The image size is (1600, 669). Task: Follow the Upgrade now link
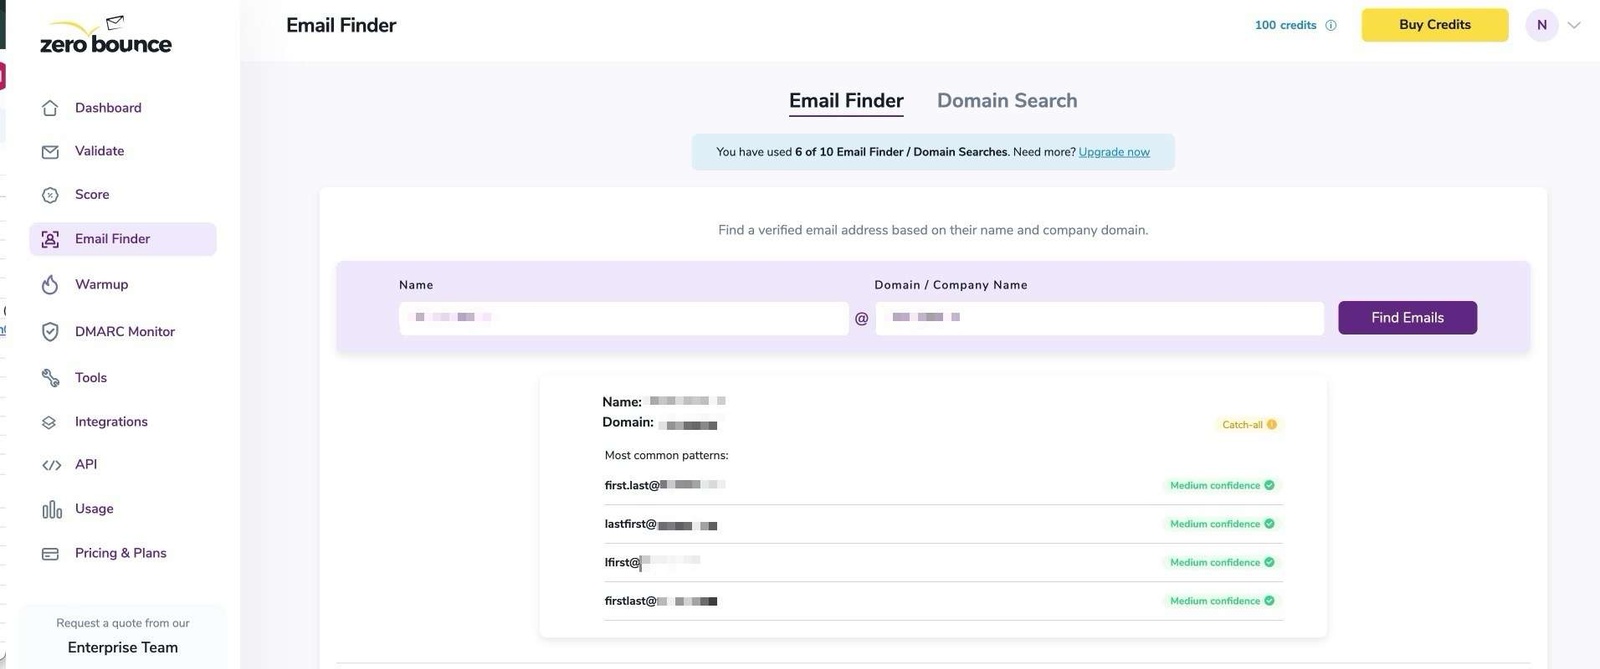(1114, 152)
